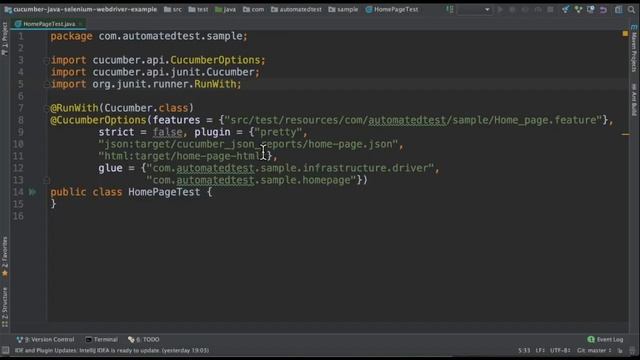This screenshot has height=360, width=640.
Task: Click the Search Everywhere magnifier icon
Action: tap(631, 9)
